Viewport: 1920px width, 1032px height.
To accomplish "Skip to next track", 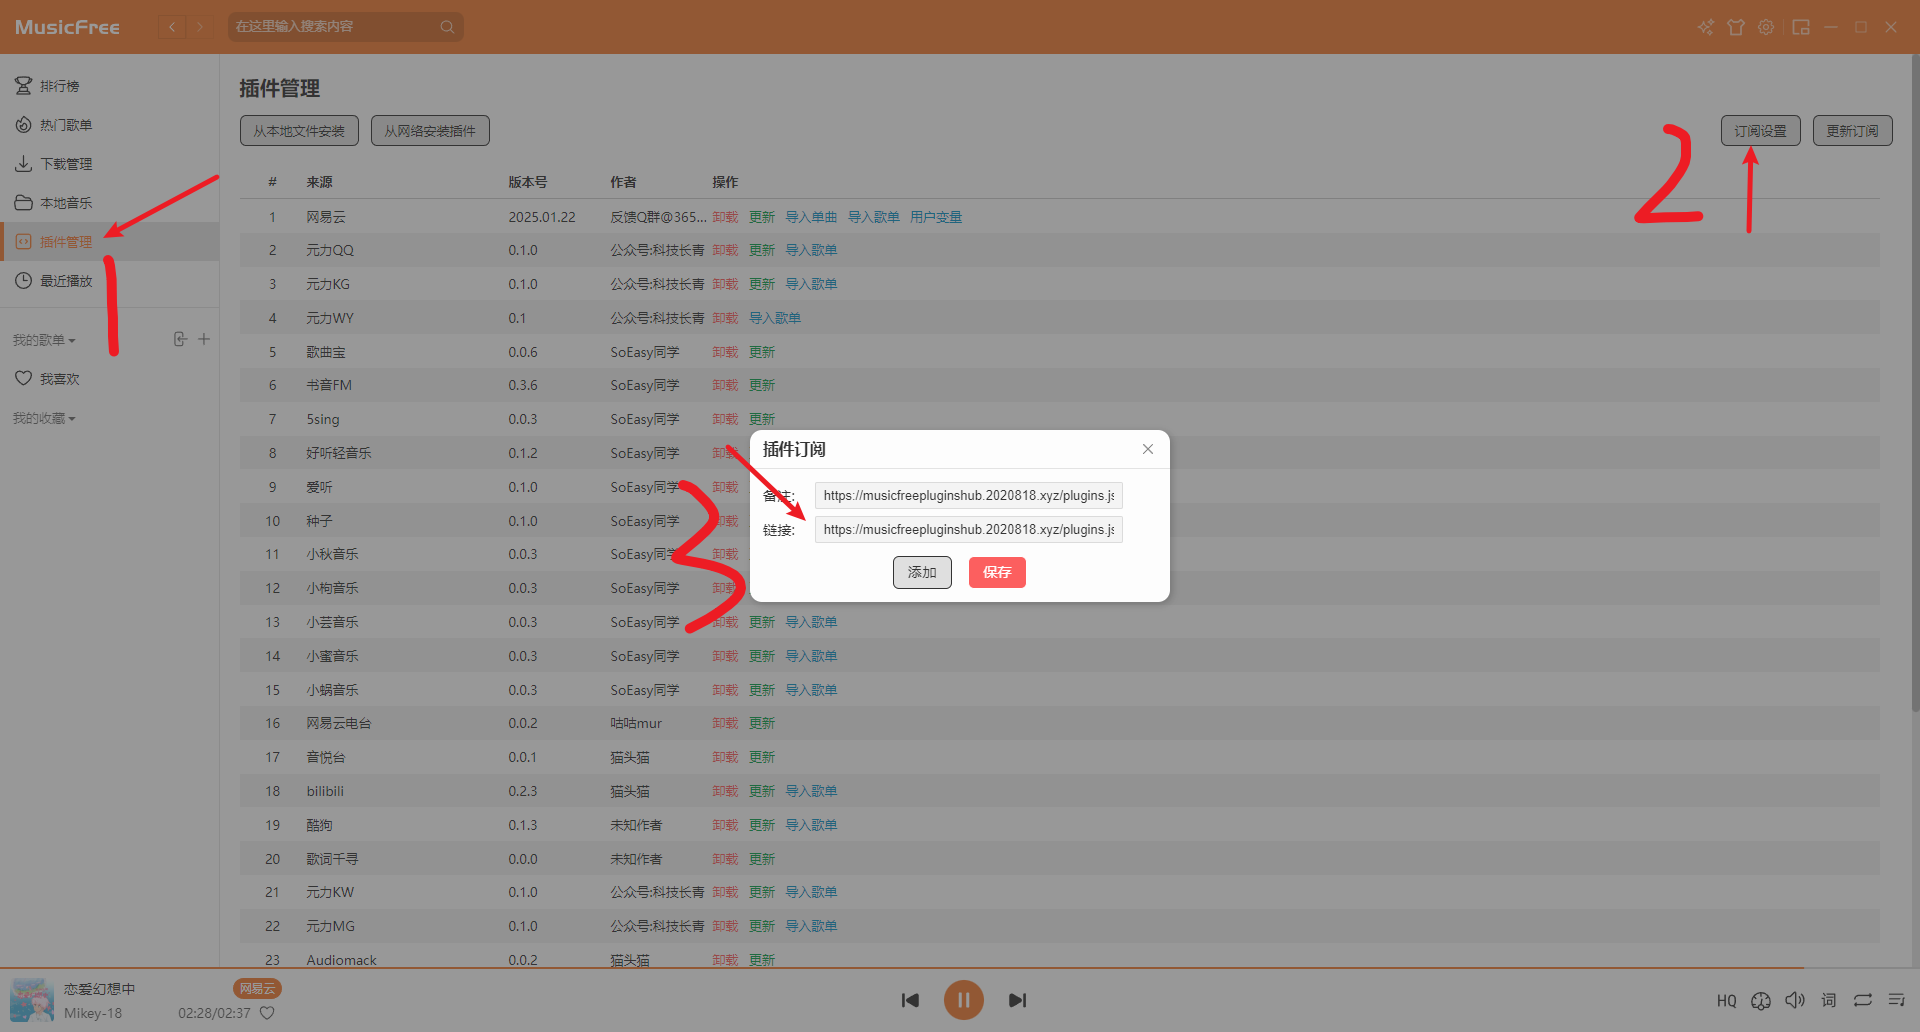I will pos(1017,1000).
